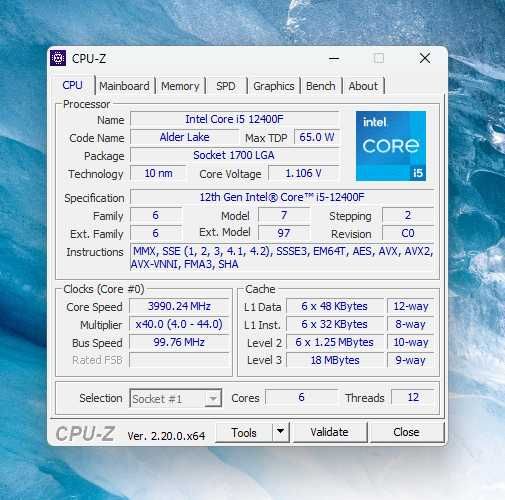Switch to the Mainboard tab
The image size is (505, 500).
[124, 86]
